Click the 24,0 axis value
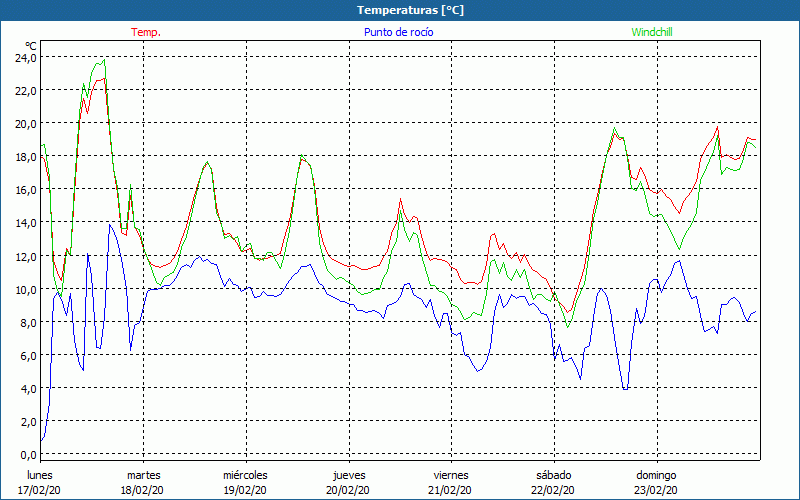 26,58
